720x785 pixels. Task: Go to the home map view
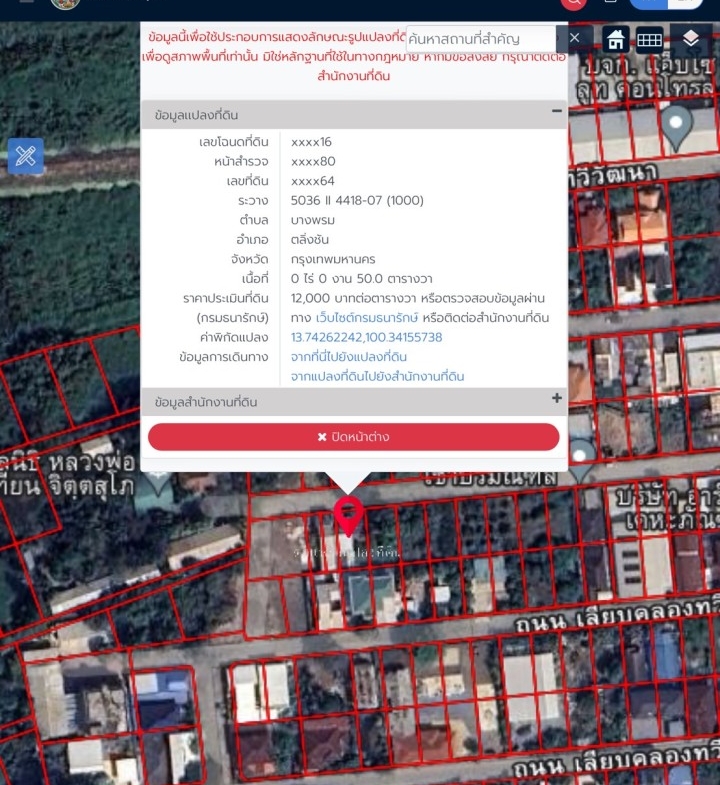coord(615,39)
